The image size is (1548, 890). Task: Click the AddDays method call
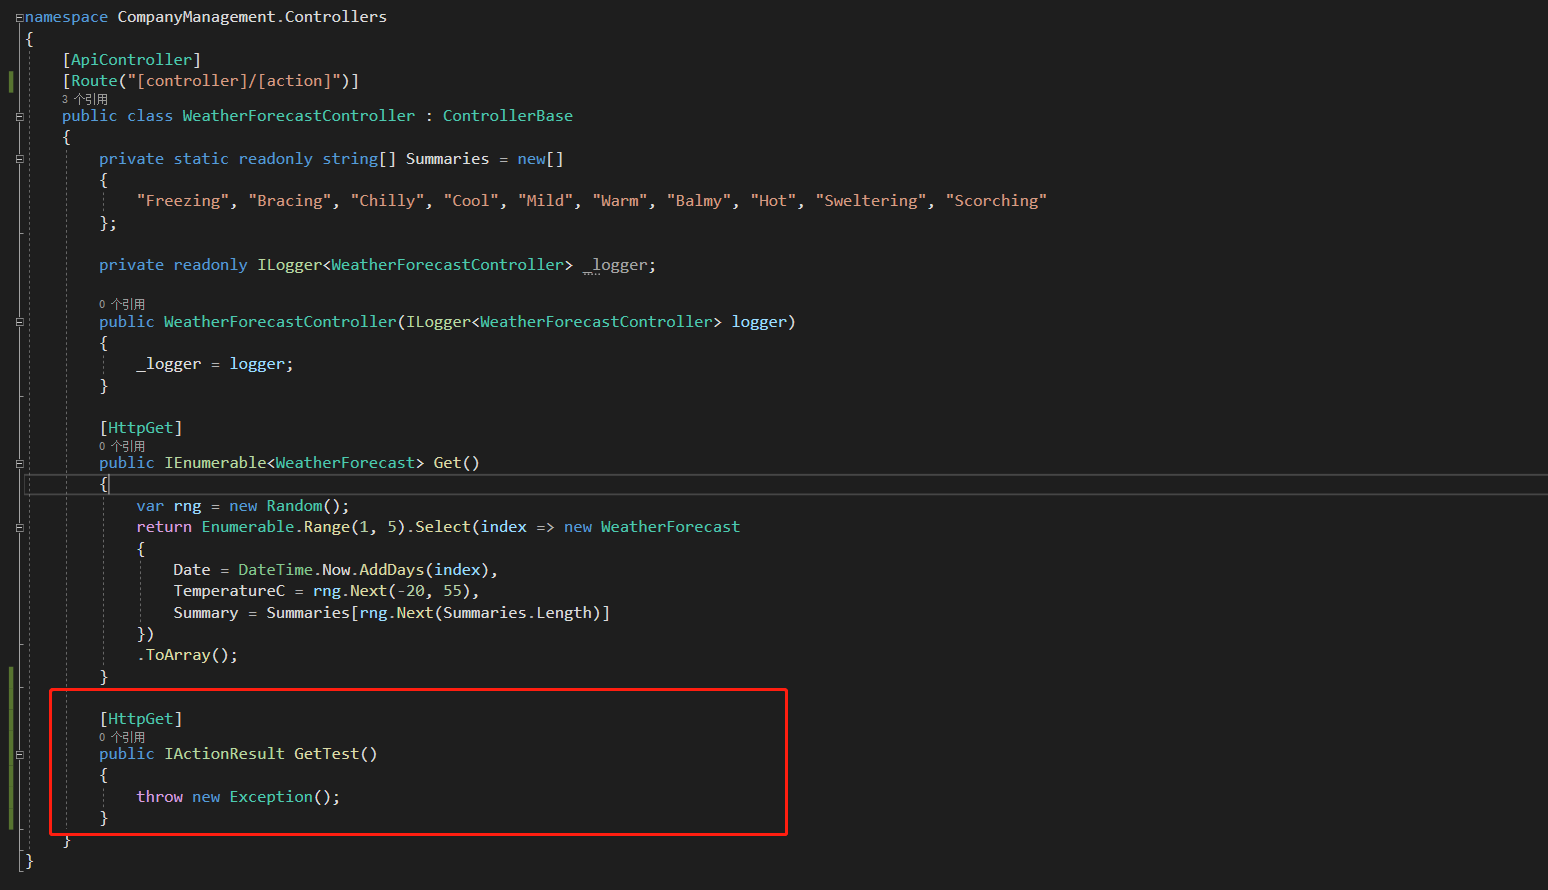pos(392,570)
